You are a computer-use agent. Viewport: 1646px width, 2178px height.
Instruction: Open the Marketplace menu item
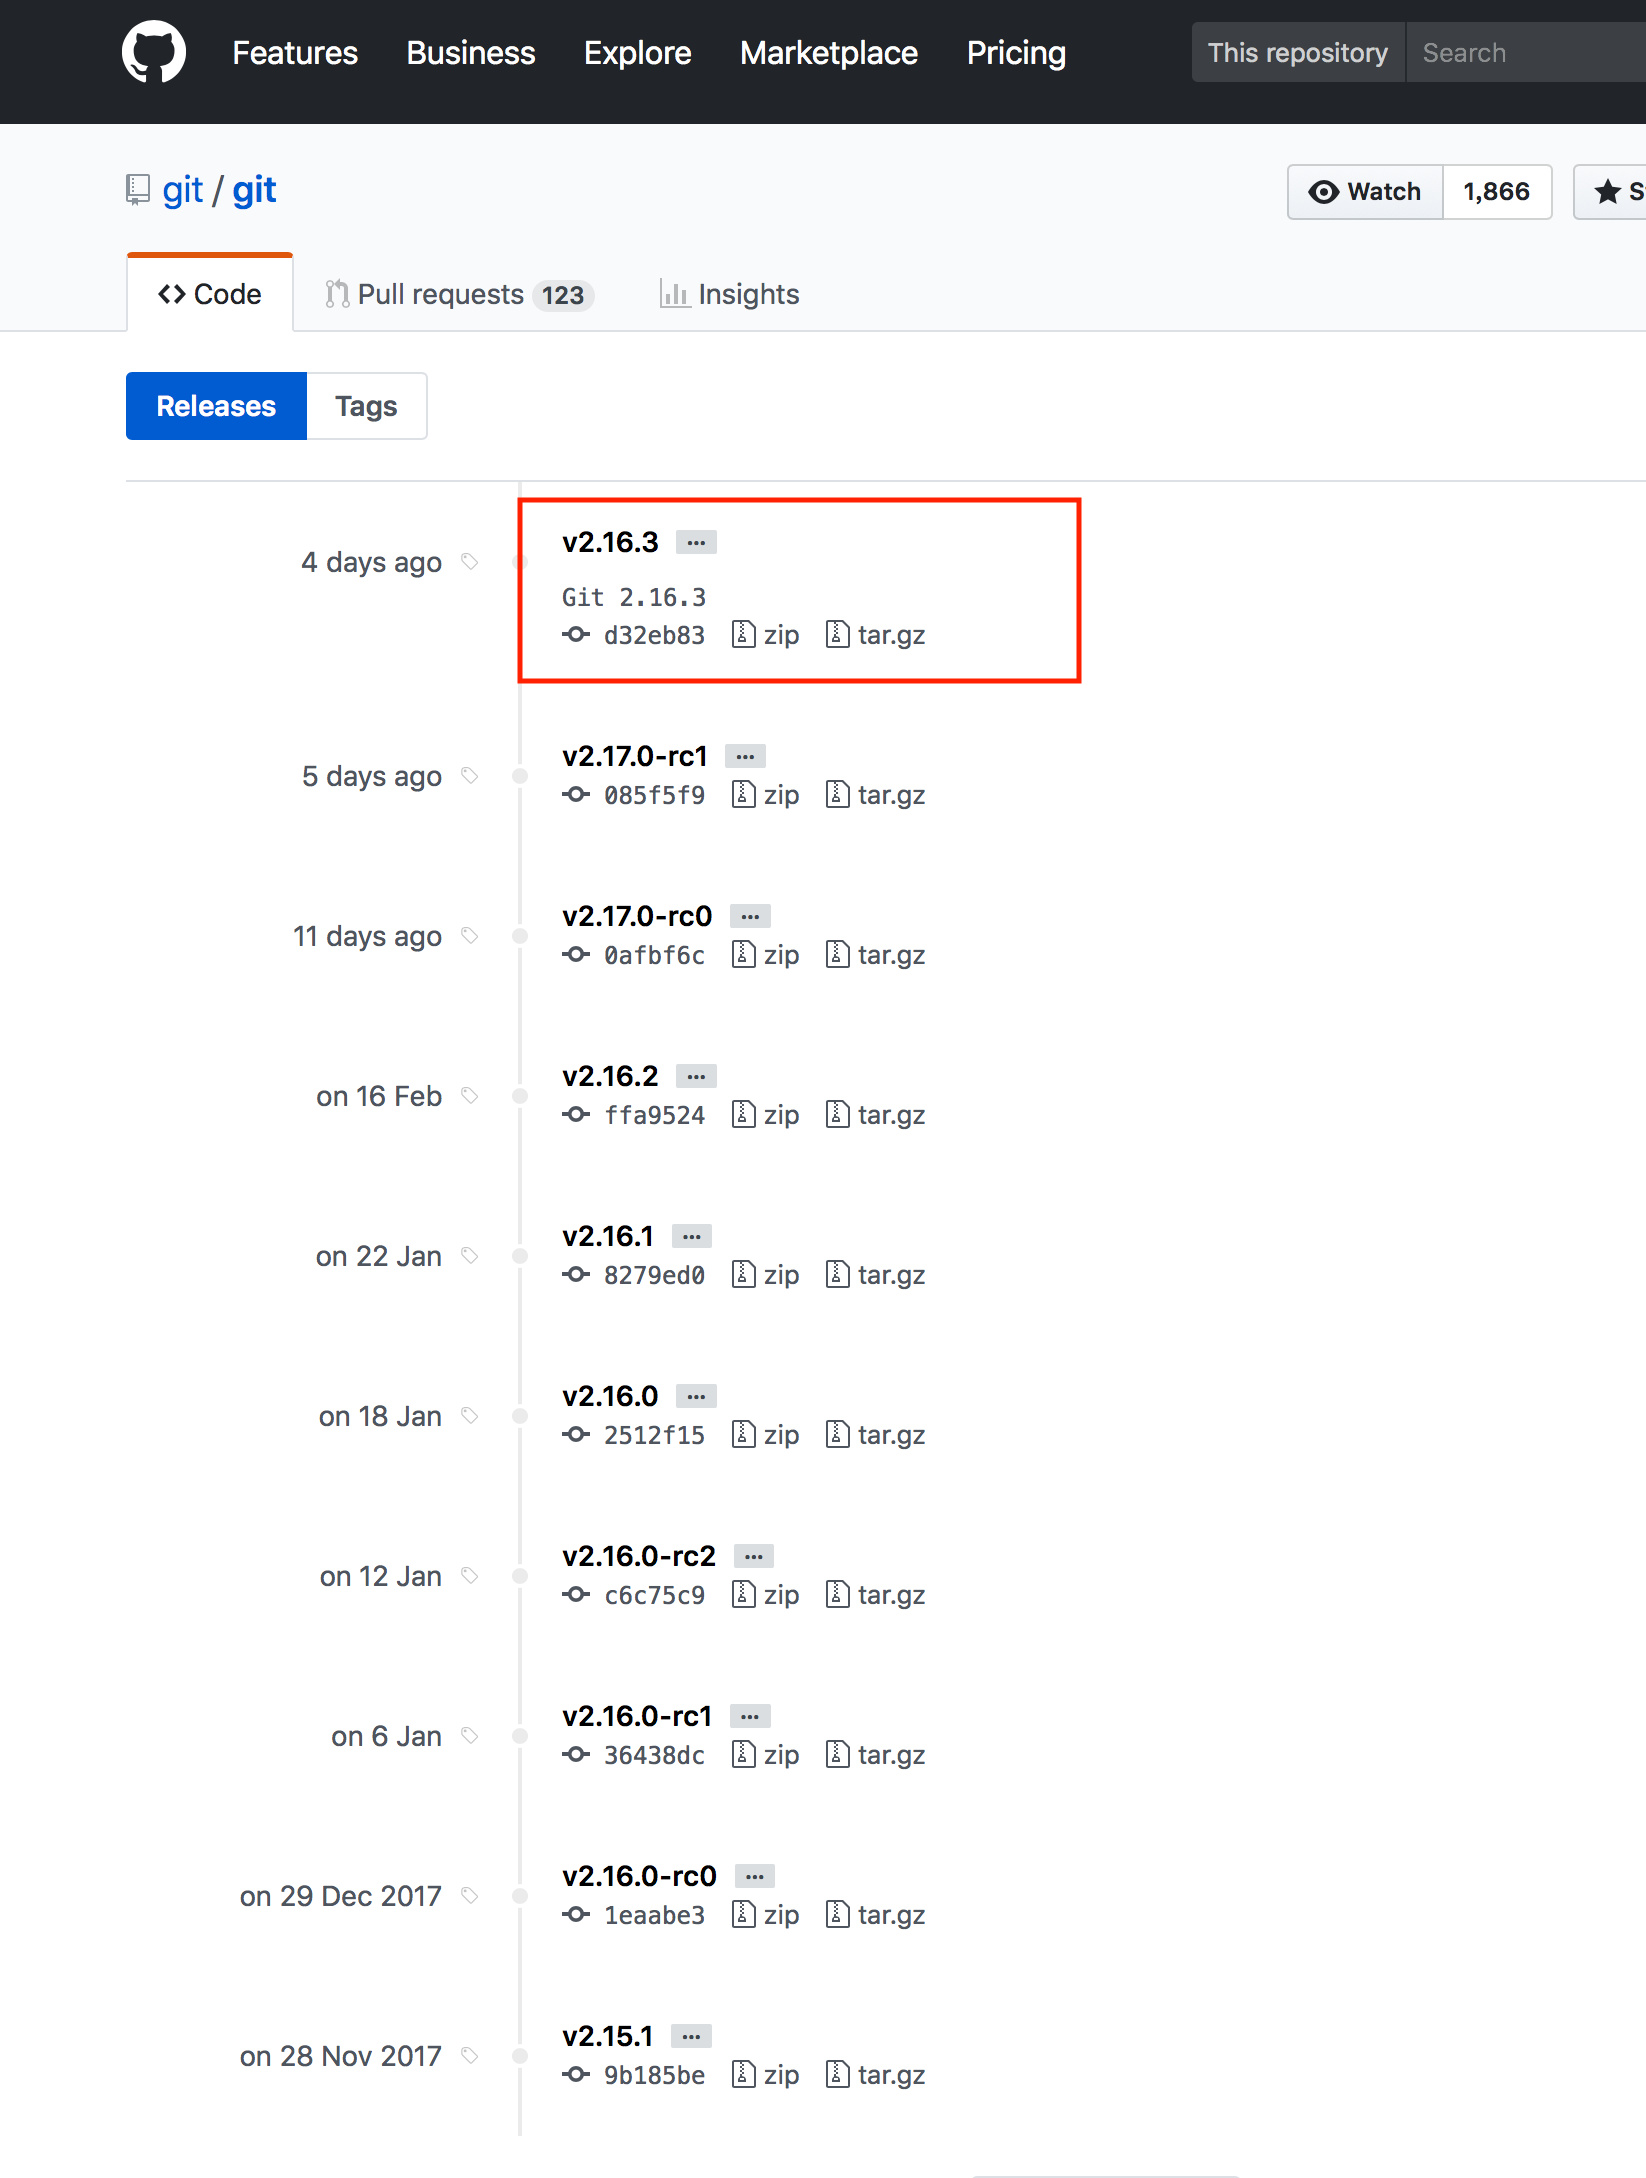coord(829,52)
